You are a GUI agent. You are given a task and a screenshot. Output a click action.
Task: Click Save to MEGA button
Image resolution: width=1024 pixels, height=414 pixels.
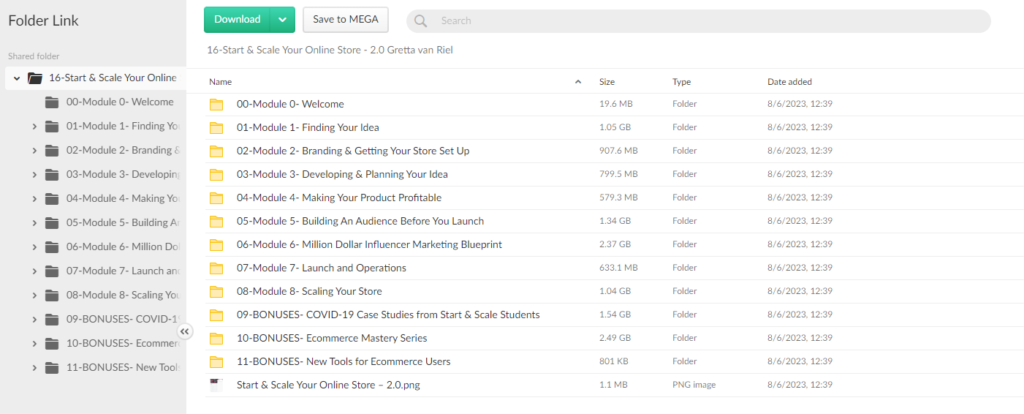345,20
